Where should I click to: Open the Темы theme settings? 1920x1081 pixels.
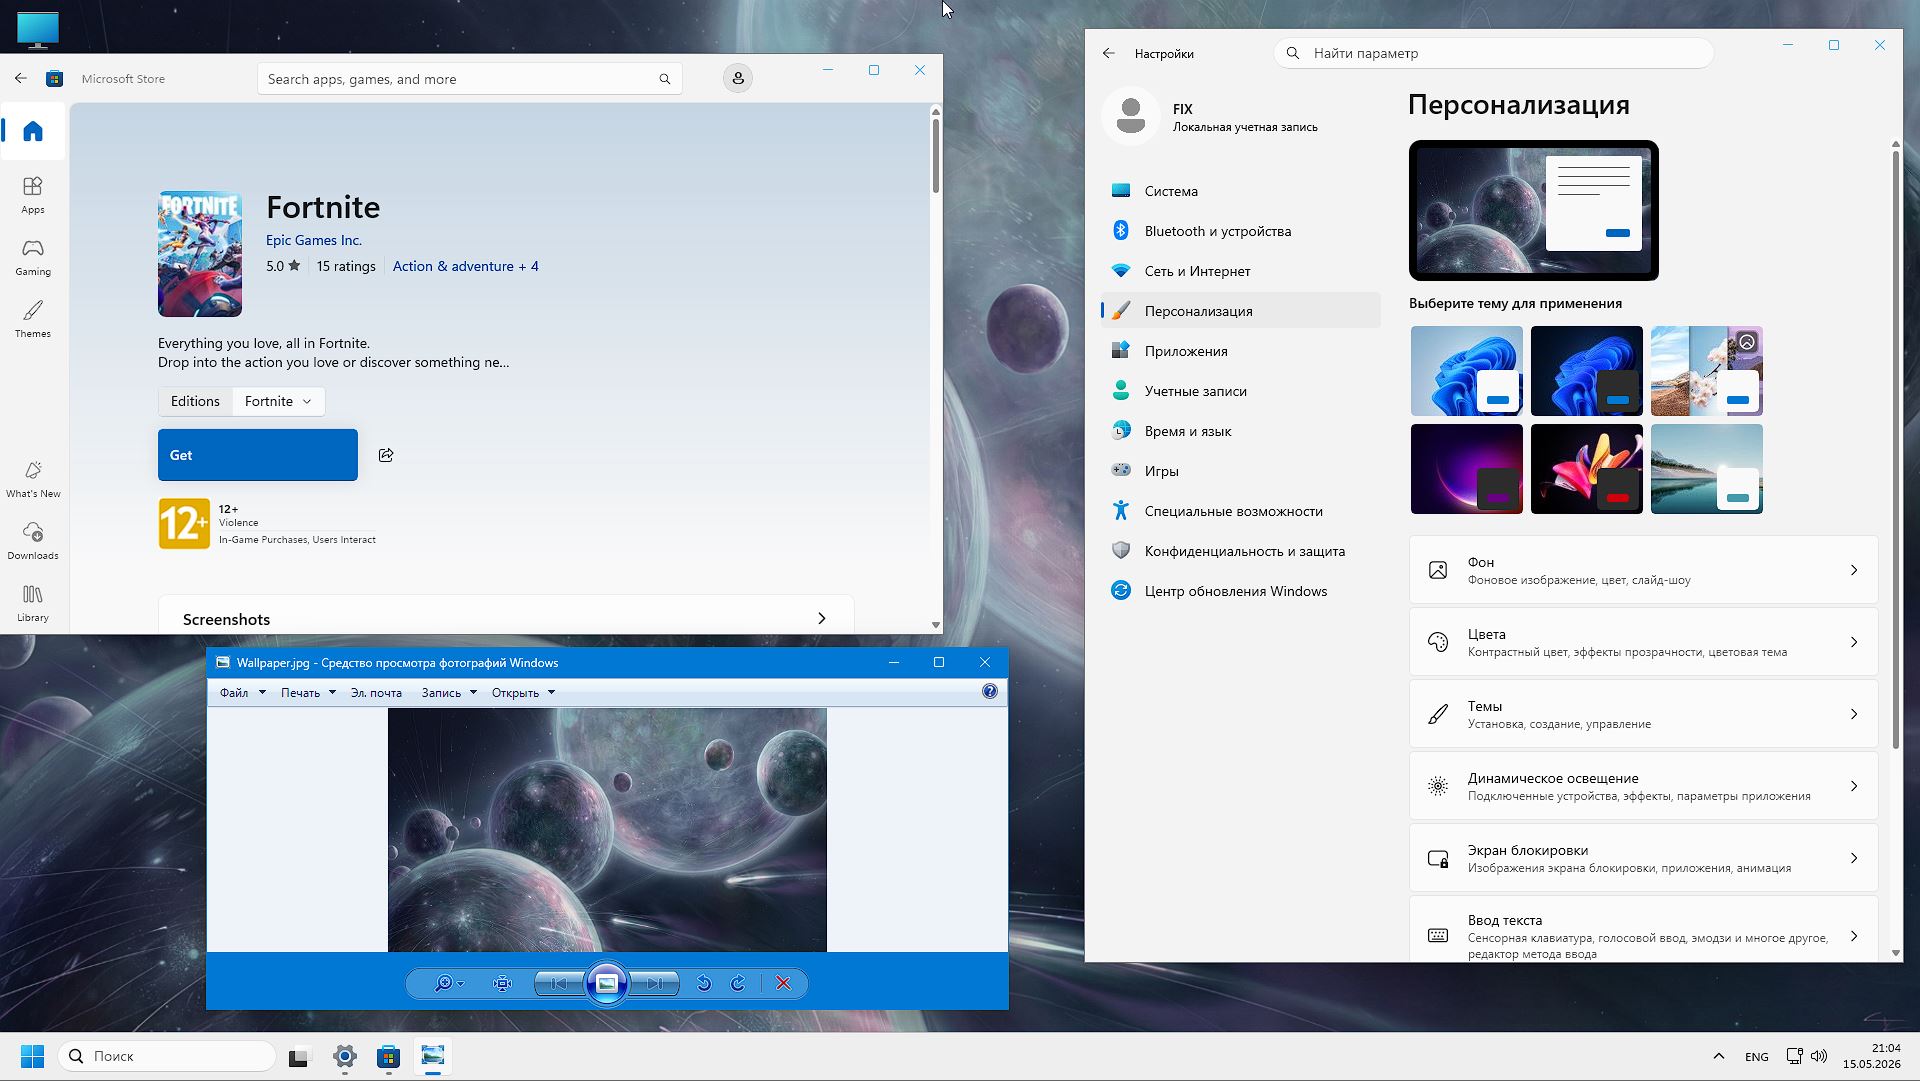[x=1643, y=714]
